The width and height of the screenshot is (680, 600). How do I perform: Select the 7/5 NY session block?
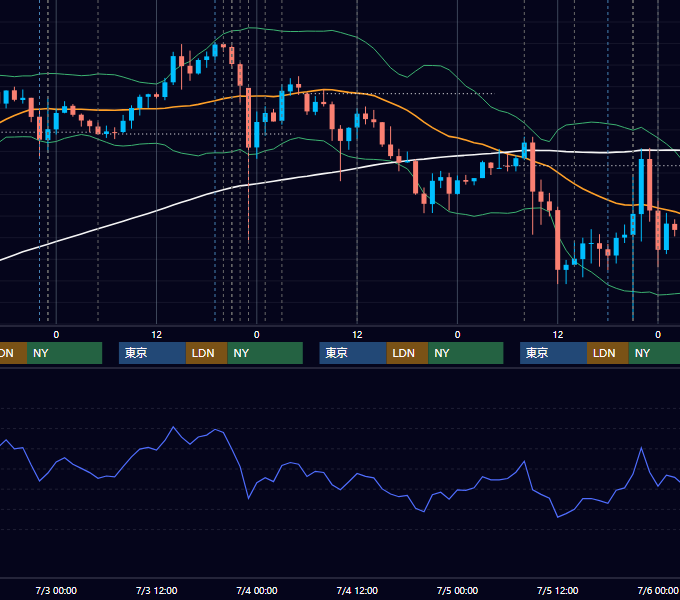coord(654,353)
